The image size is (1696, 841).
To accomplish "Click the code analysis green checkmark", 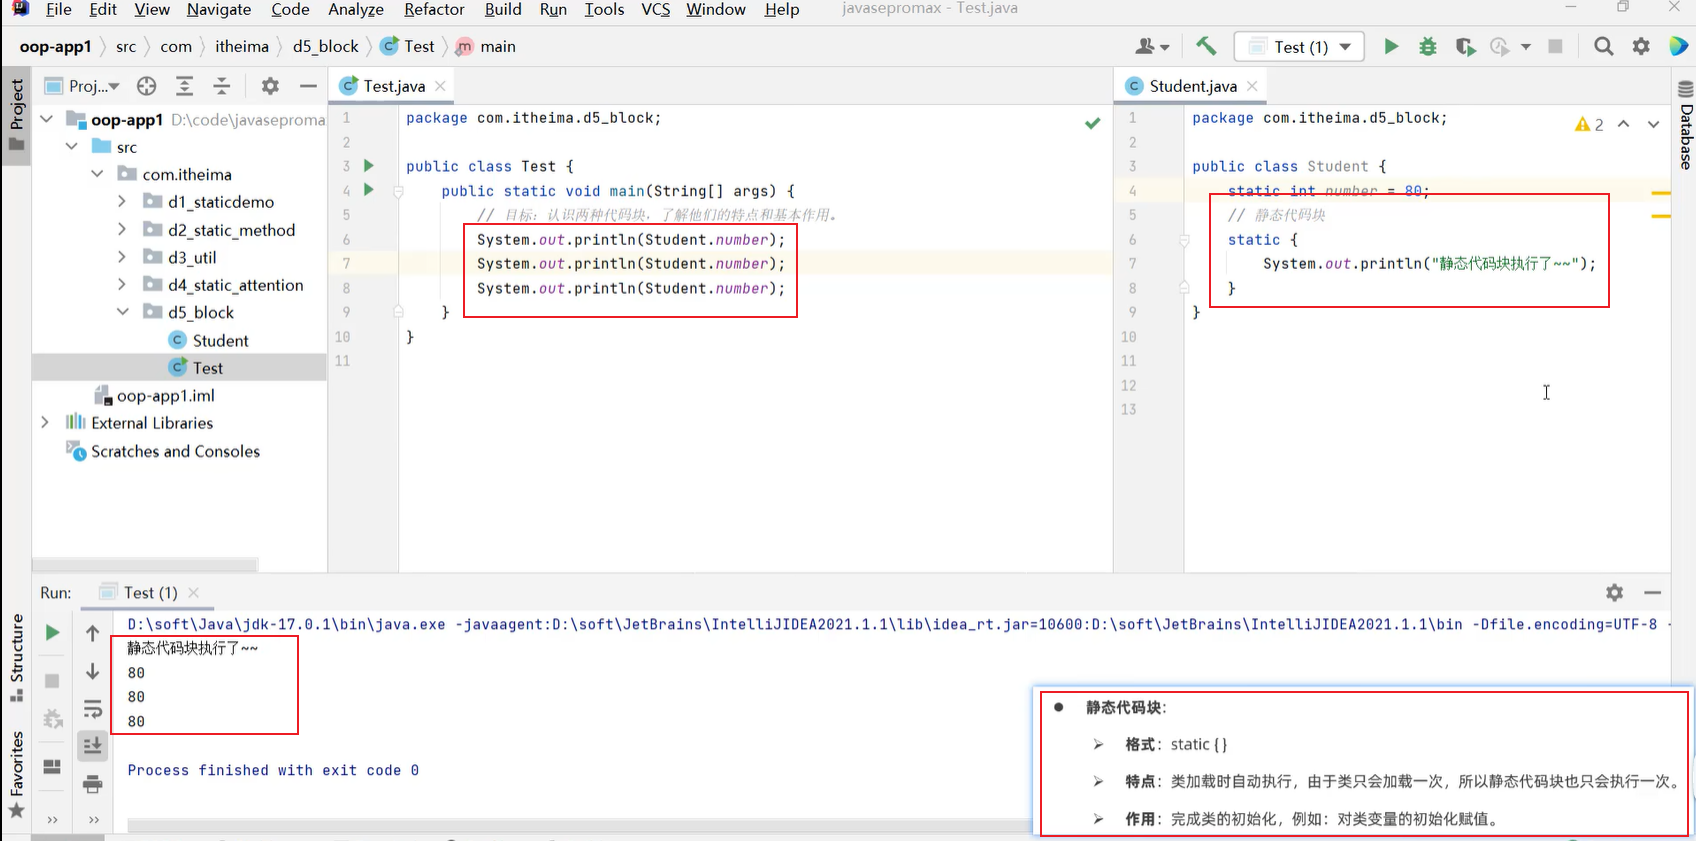I will [x=1092, y=123].
